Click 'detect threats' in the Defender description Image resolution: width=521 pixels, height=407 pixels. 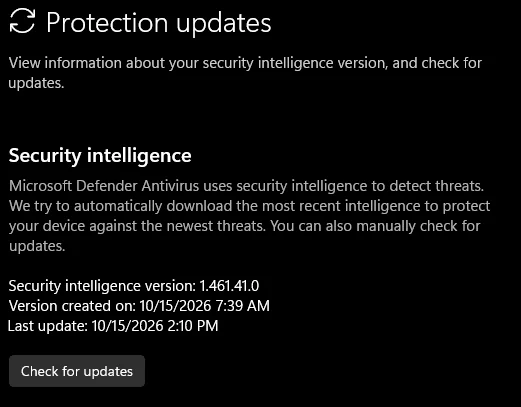437,186
